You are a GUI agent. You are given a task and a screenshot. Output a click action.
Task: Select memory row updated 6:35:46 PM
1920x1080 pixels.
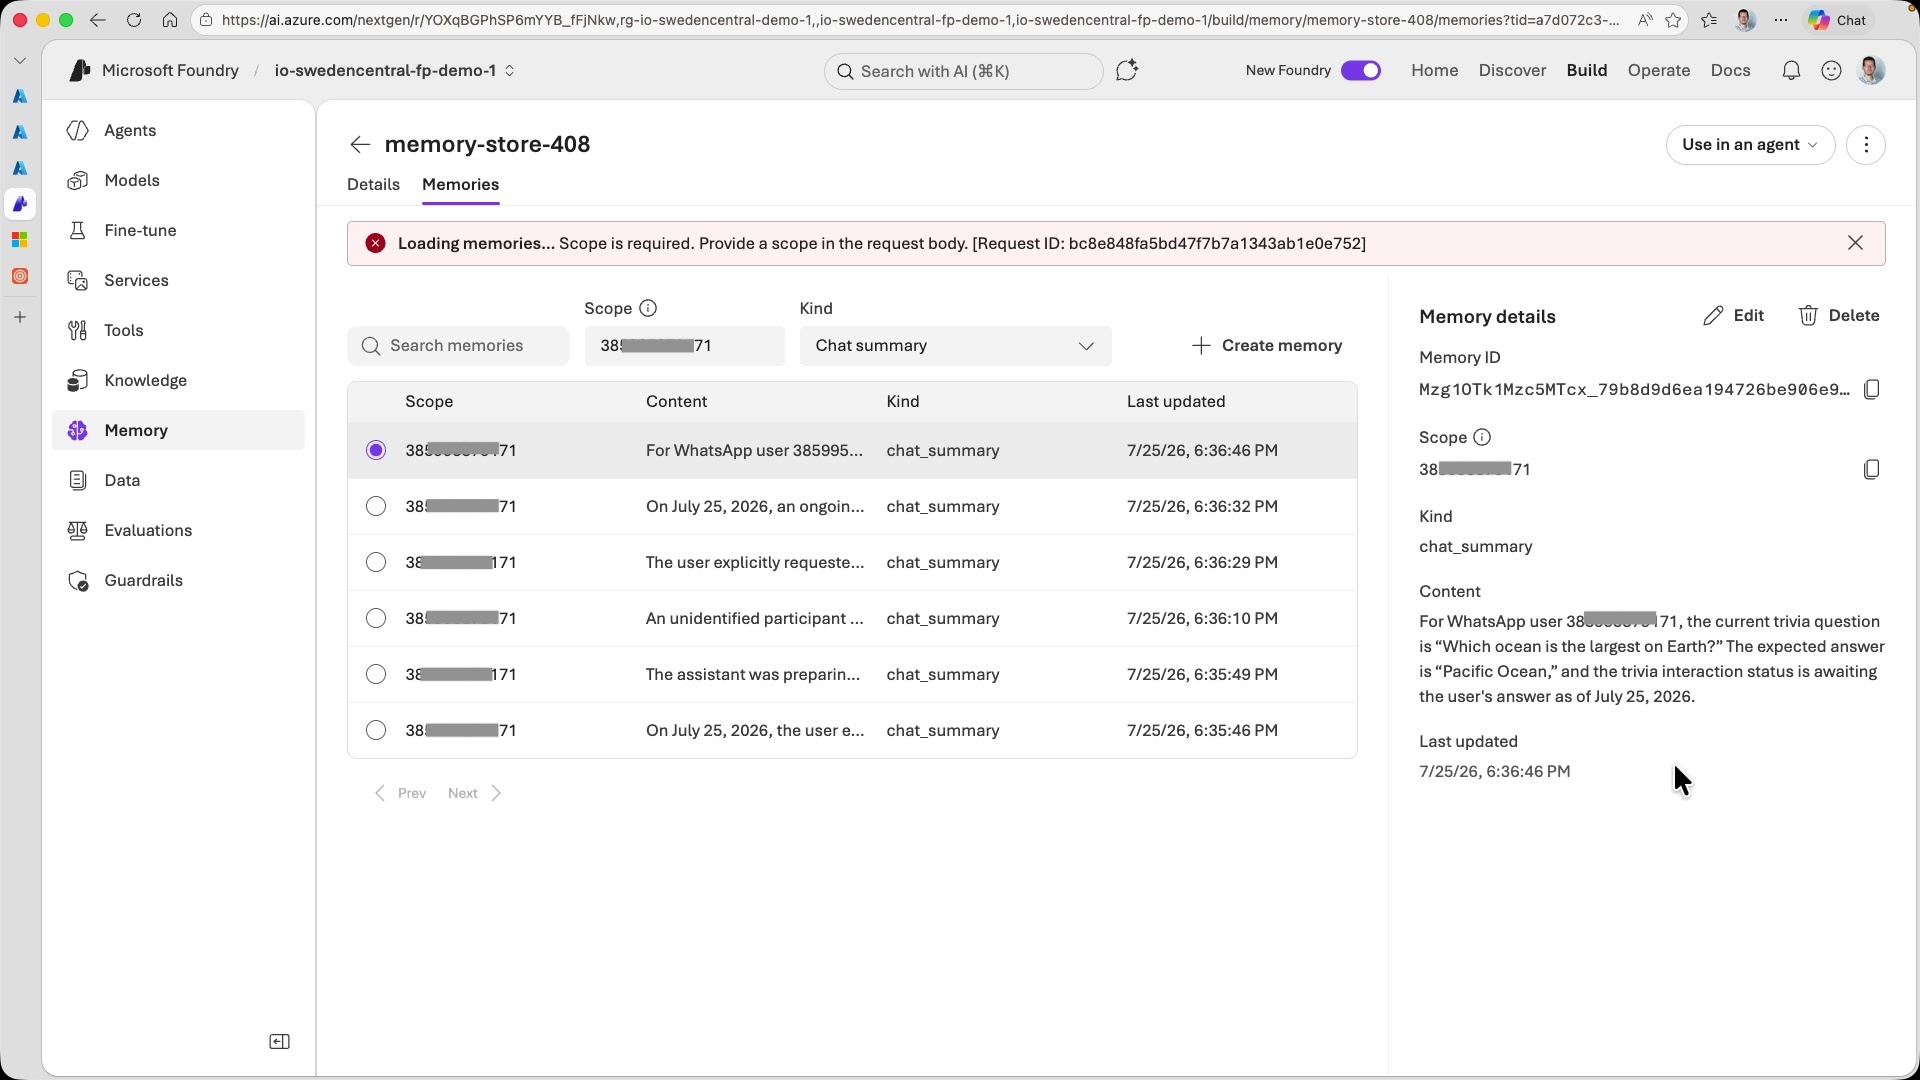coord(376,730)
